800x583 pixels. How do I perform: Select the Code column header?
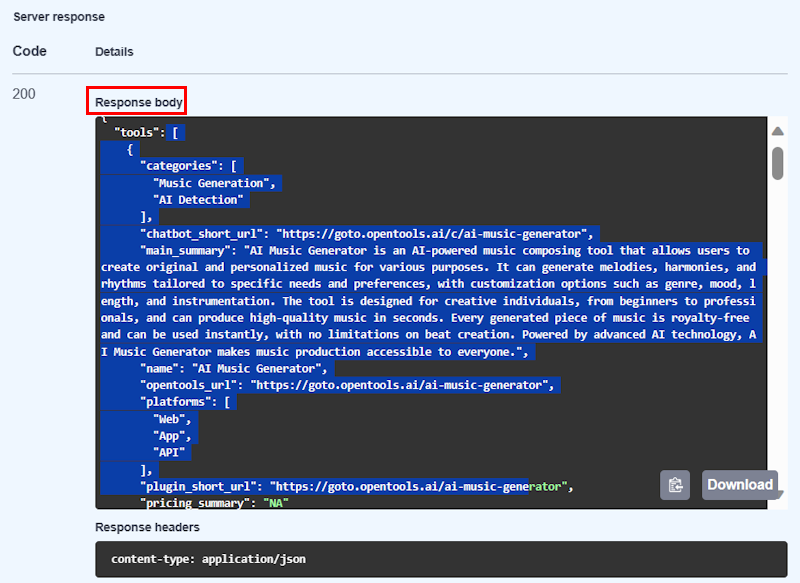coord(29,51)
